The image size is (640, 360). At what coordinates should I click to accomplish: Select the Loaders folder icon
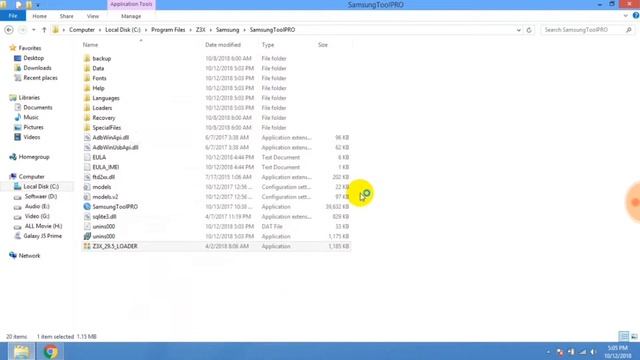87,108
